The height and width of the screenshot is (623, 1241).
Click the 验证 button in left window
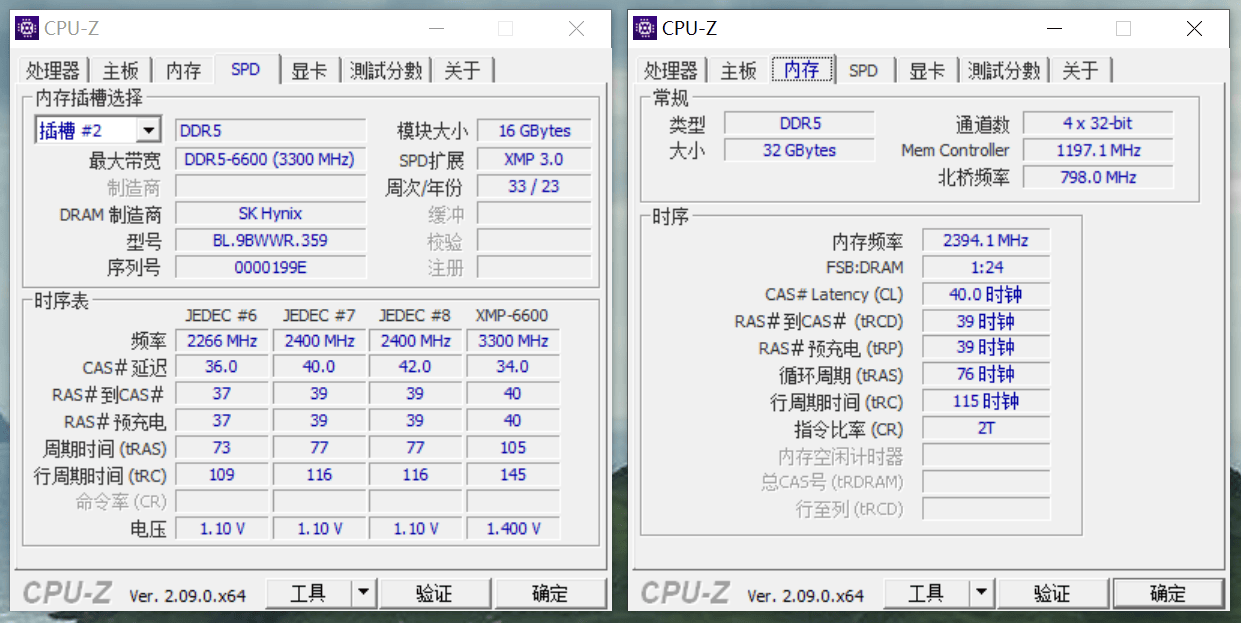(436, 593)
